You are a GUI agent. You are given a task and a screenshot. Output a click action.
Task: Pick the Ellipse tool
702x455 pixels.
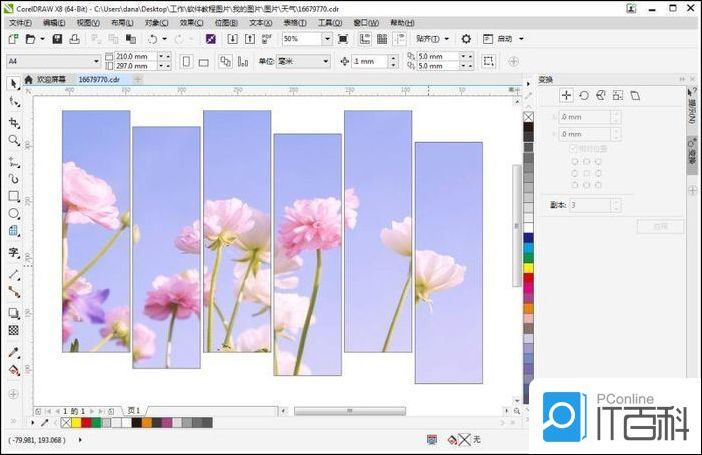click(x=14, y=213)
